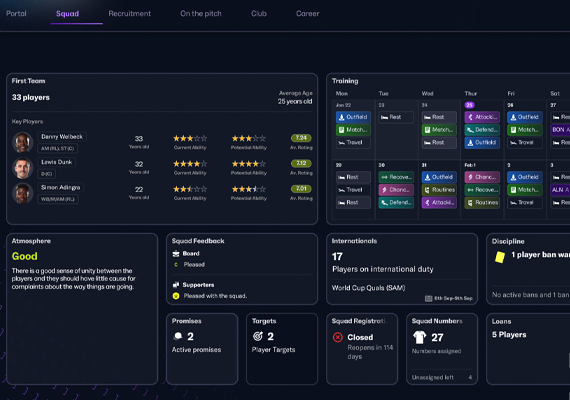The image size is (570, 400).
Task: Select the Routines session on Wednesday 31
Action: click(x=439, y=190)
